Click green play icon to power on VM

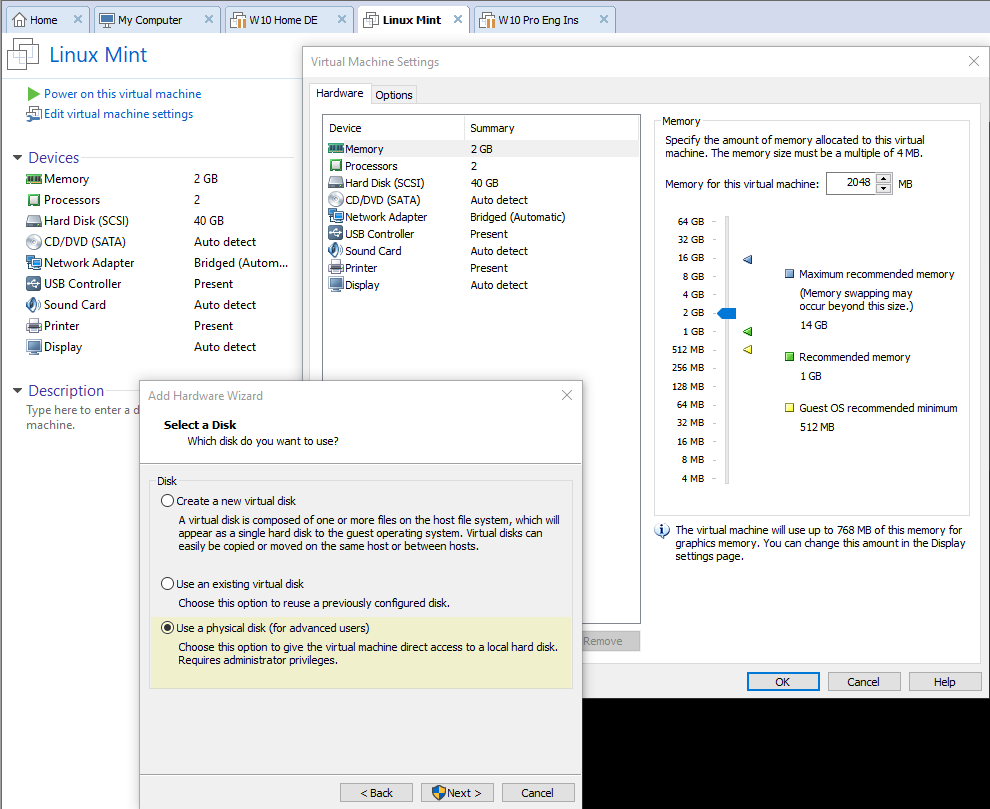(x=33, y=94)
